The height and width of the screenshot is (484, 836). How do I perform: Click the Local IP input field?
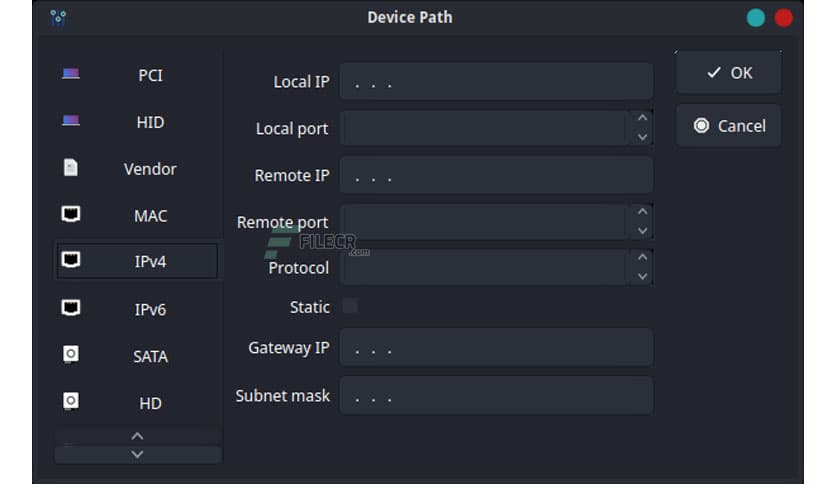tap(496, 82)
